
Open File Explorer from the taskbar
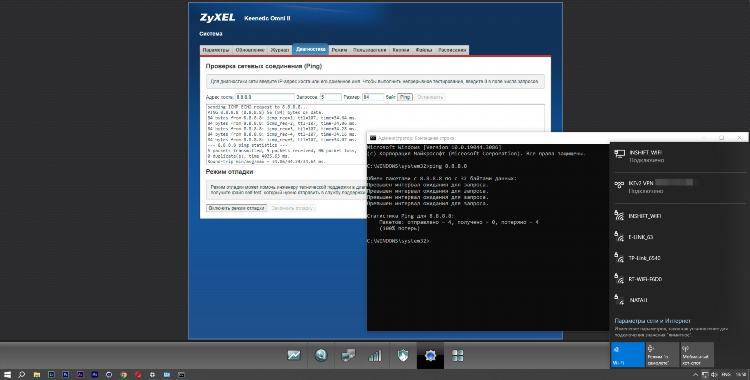[36, 375]
